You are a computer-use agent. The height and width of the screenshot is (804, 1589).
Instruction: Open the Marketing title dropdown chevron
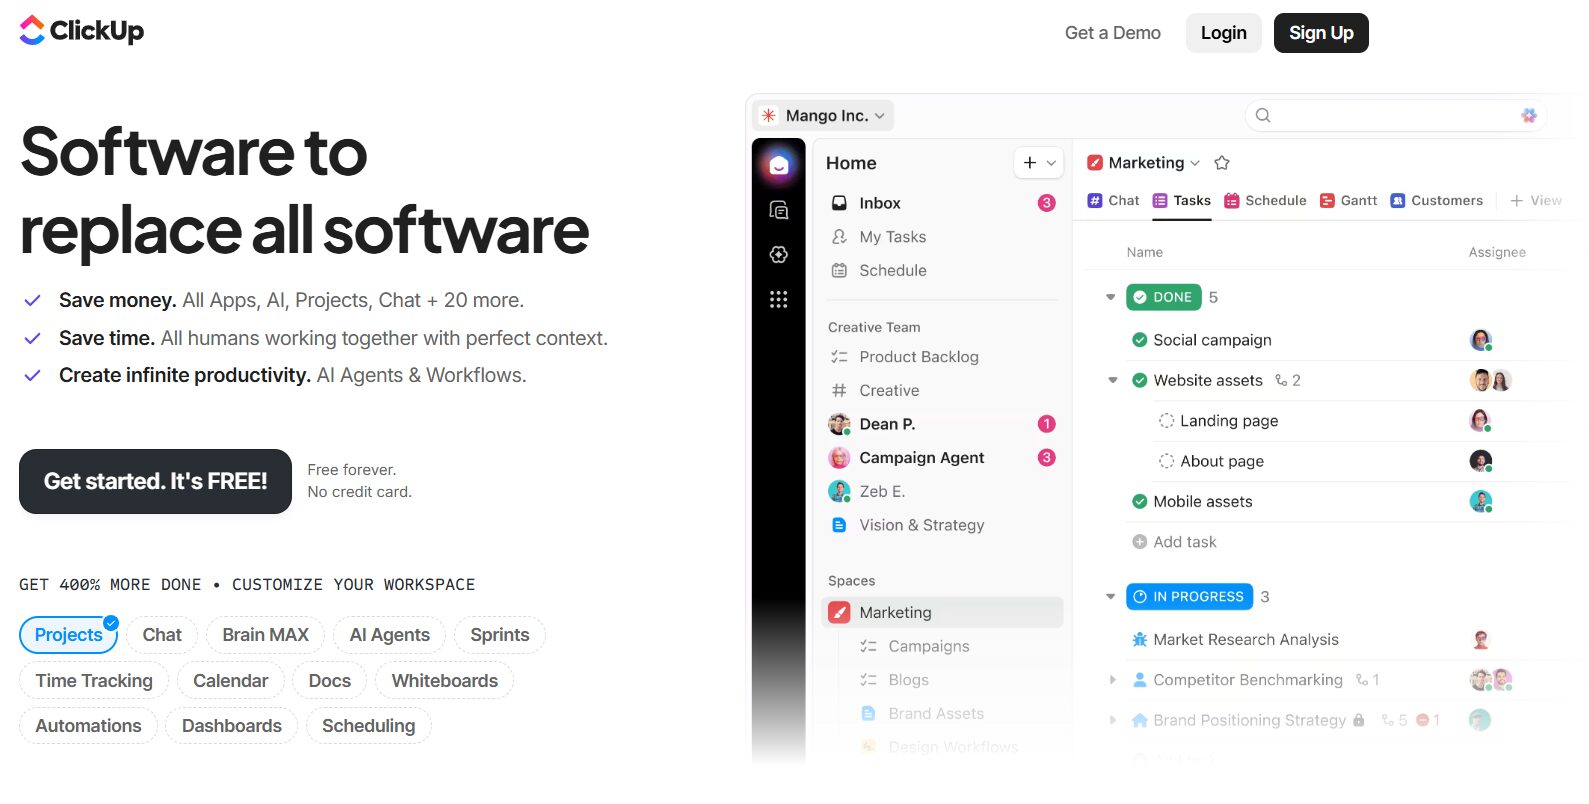1195,163
